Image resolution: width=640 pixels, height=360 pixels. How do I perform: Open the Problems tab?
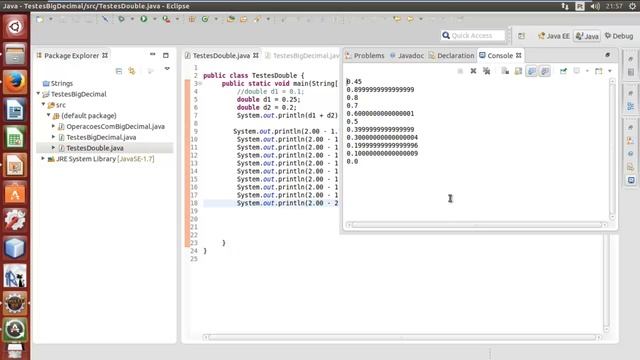(365, 56)
